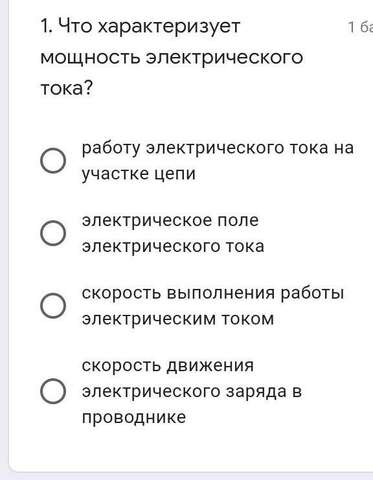Click the answer text 'скорость движения'
Screen dimensions: 373x480
168,366
